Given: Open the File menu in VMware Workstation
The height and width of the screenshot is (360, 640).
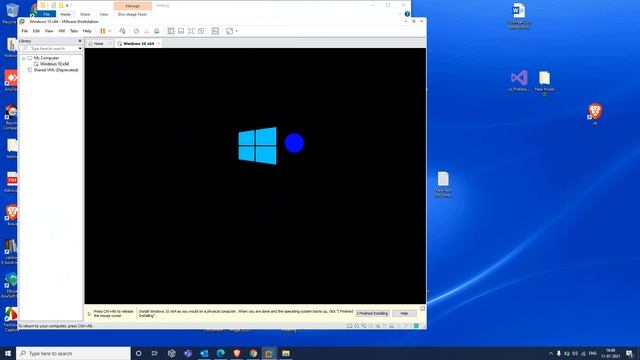Looking at the screenshot, I should point(24,31).
